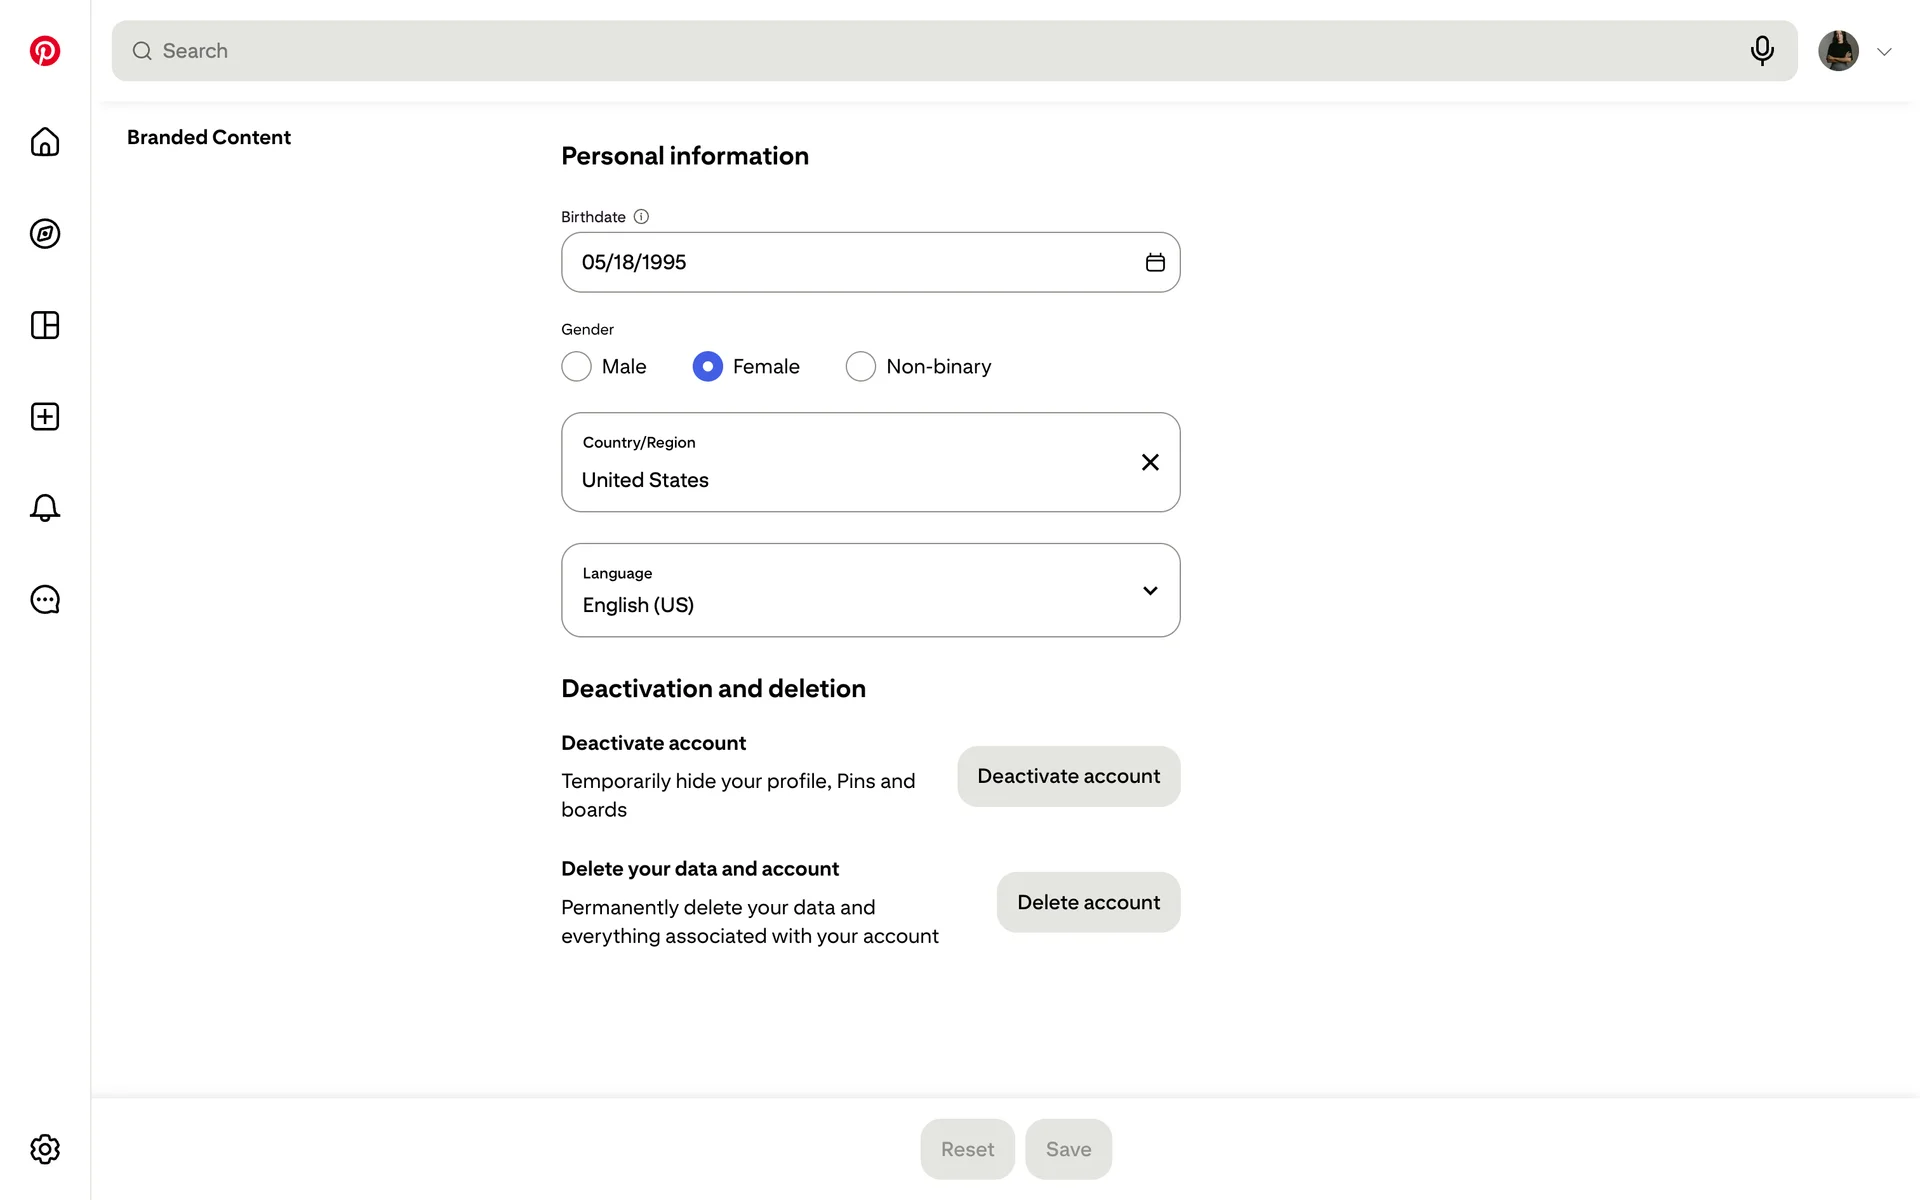Go to the Home feed icon

pos(45,142)
